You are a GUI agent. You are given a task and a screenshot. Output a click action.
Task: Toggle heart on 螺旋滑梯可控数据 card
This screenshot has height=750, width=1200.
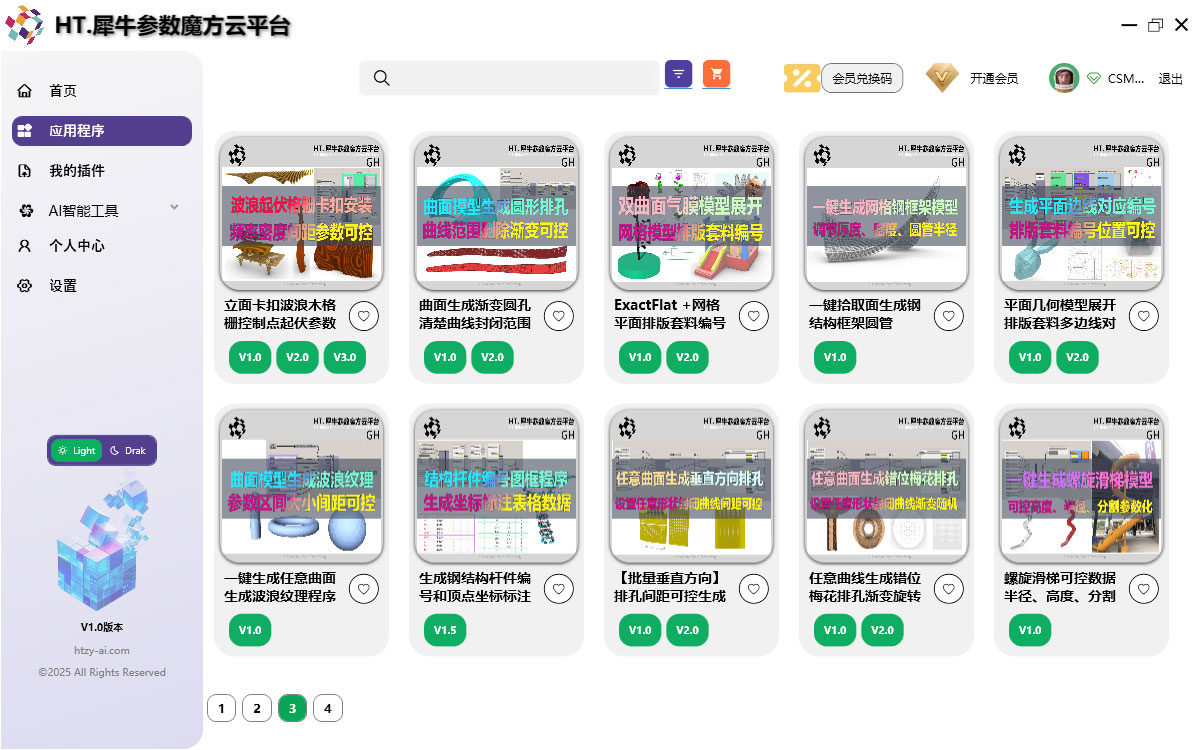click(x=1144, y=589)
